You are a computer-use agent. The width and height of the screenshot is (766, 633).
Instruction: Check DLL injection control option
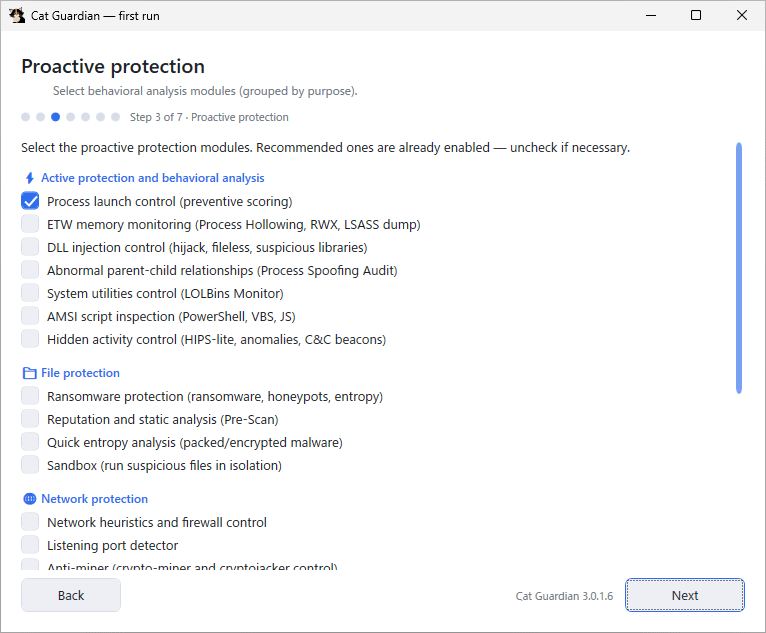(x=30, y=247)
